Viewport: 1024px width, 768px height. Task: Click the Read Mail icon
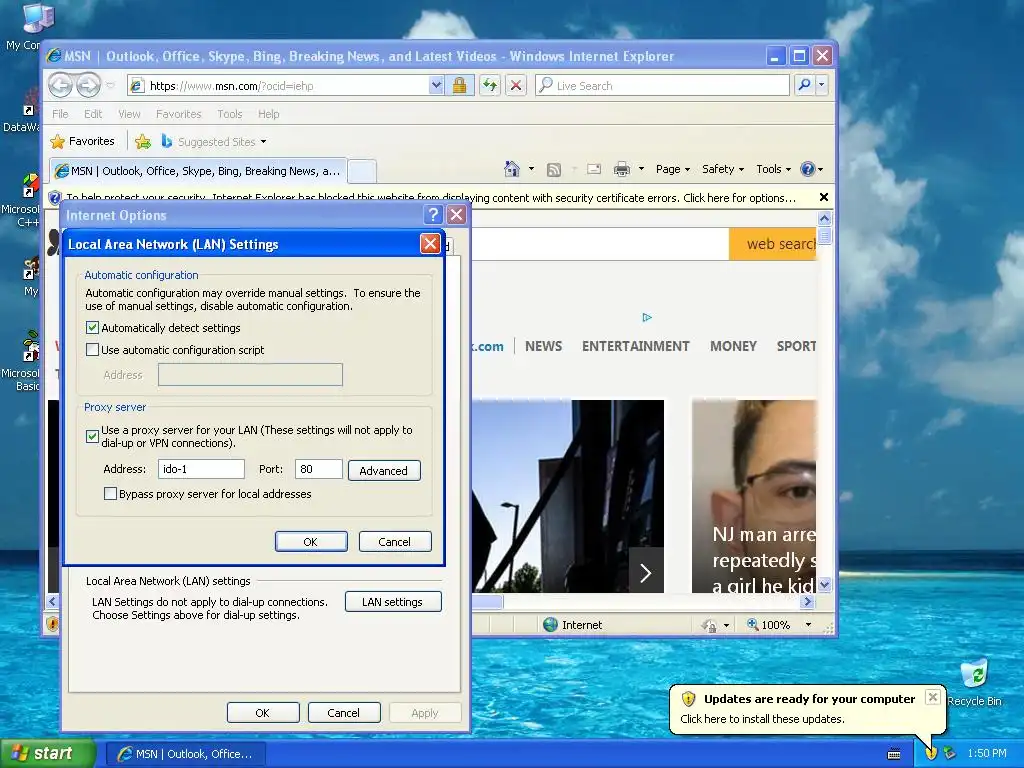coord(594,169)
